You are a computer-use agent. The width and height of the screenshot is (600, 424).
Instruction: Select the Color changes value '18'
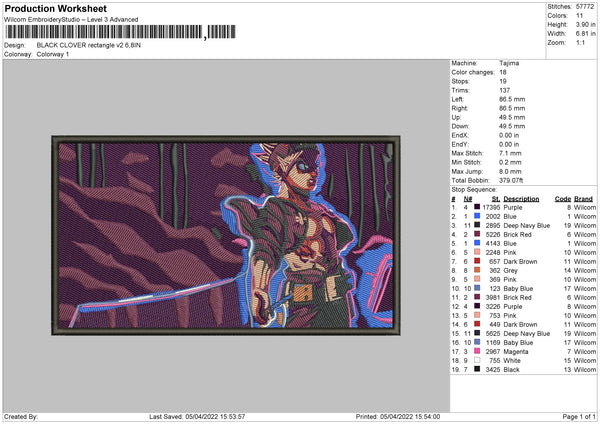pyautogui.click(x=503, y=72)
